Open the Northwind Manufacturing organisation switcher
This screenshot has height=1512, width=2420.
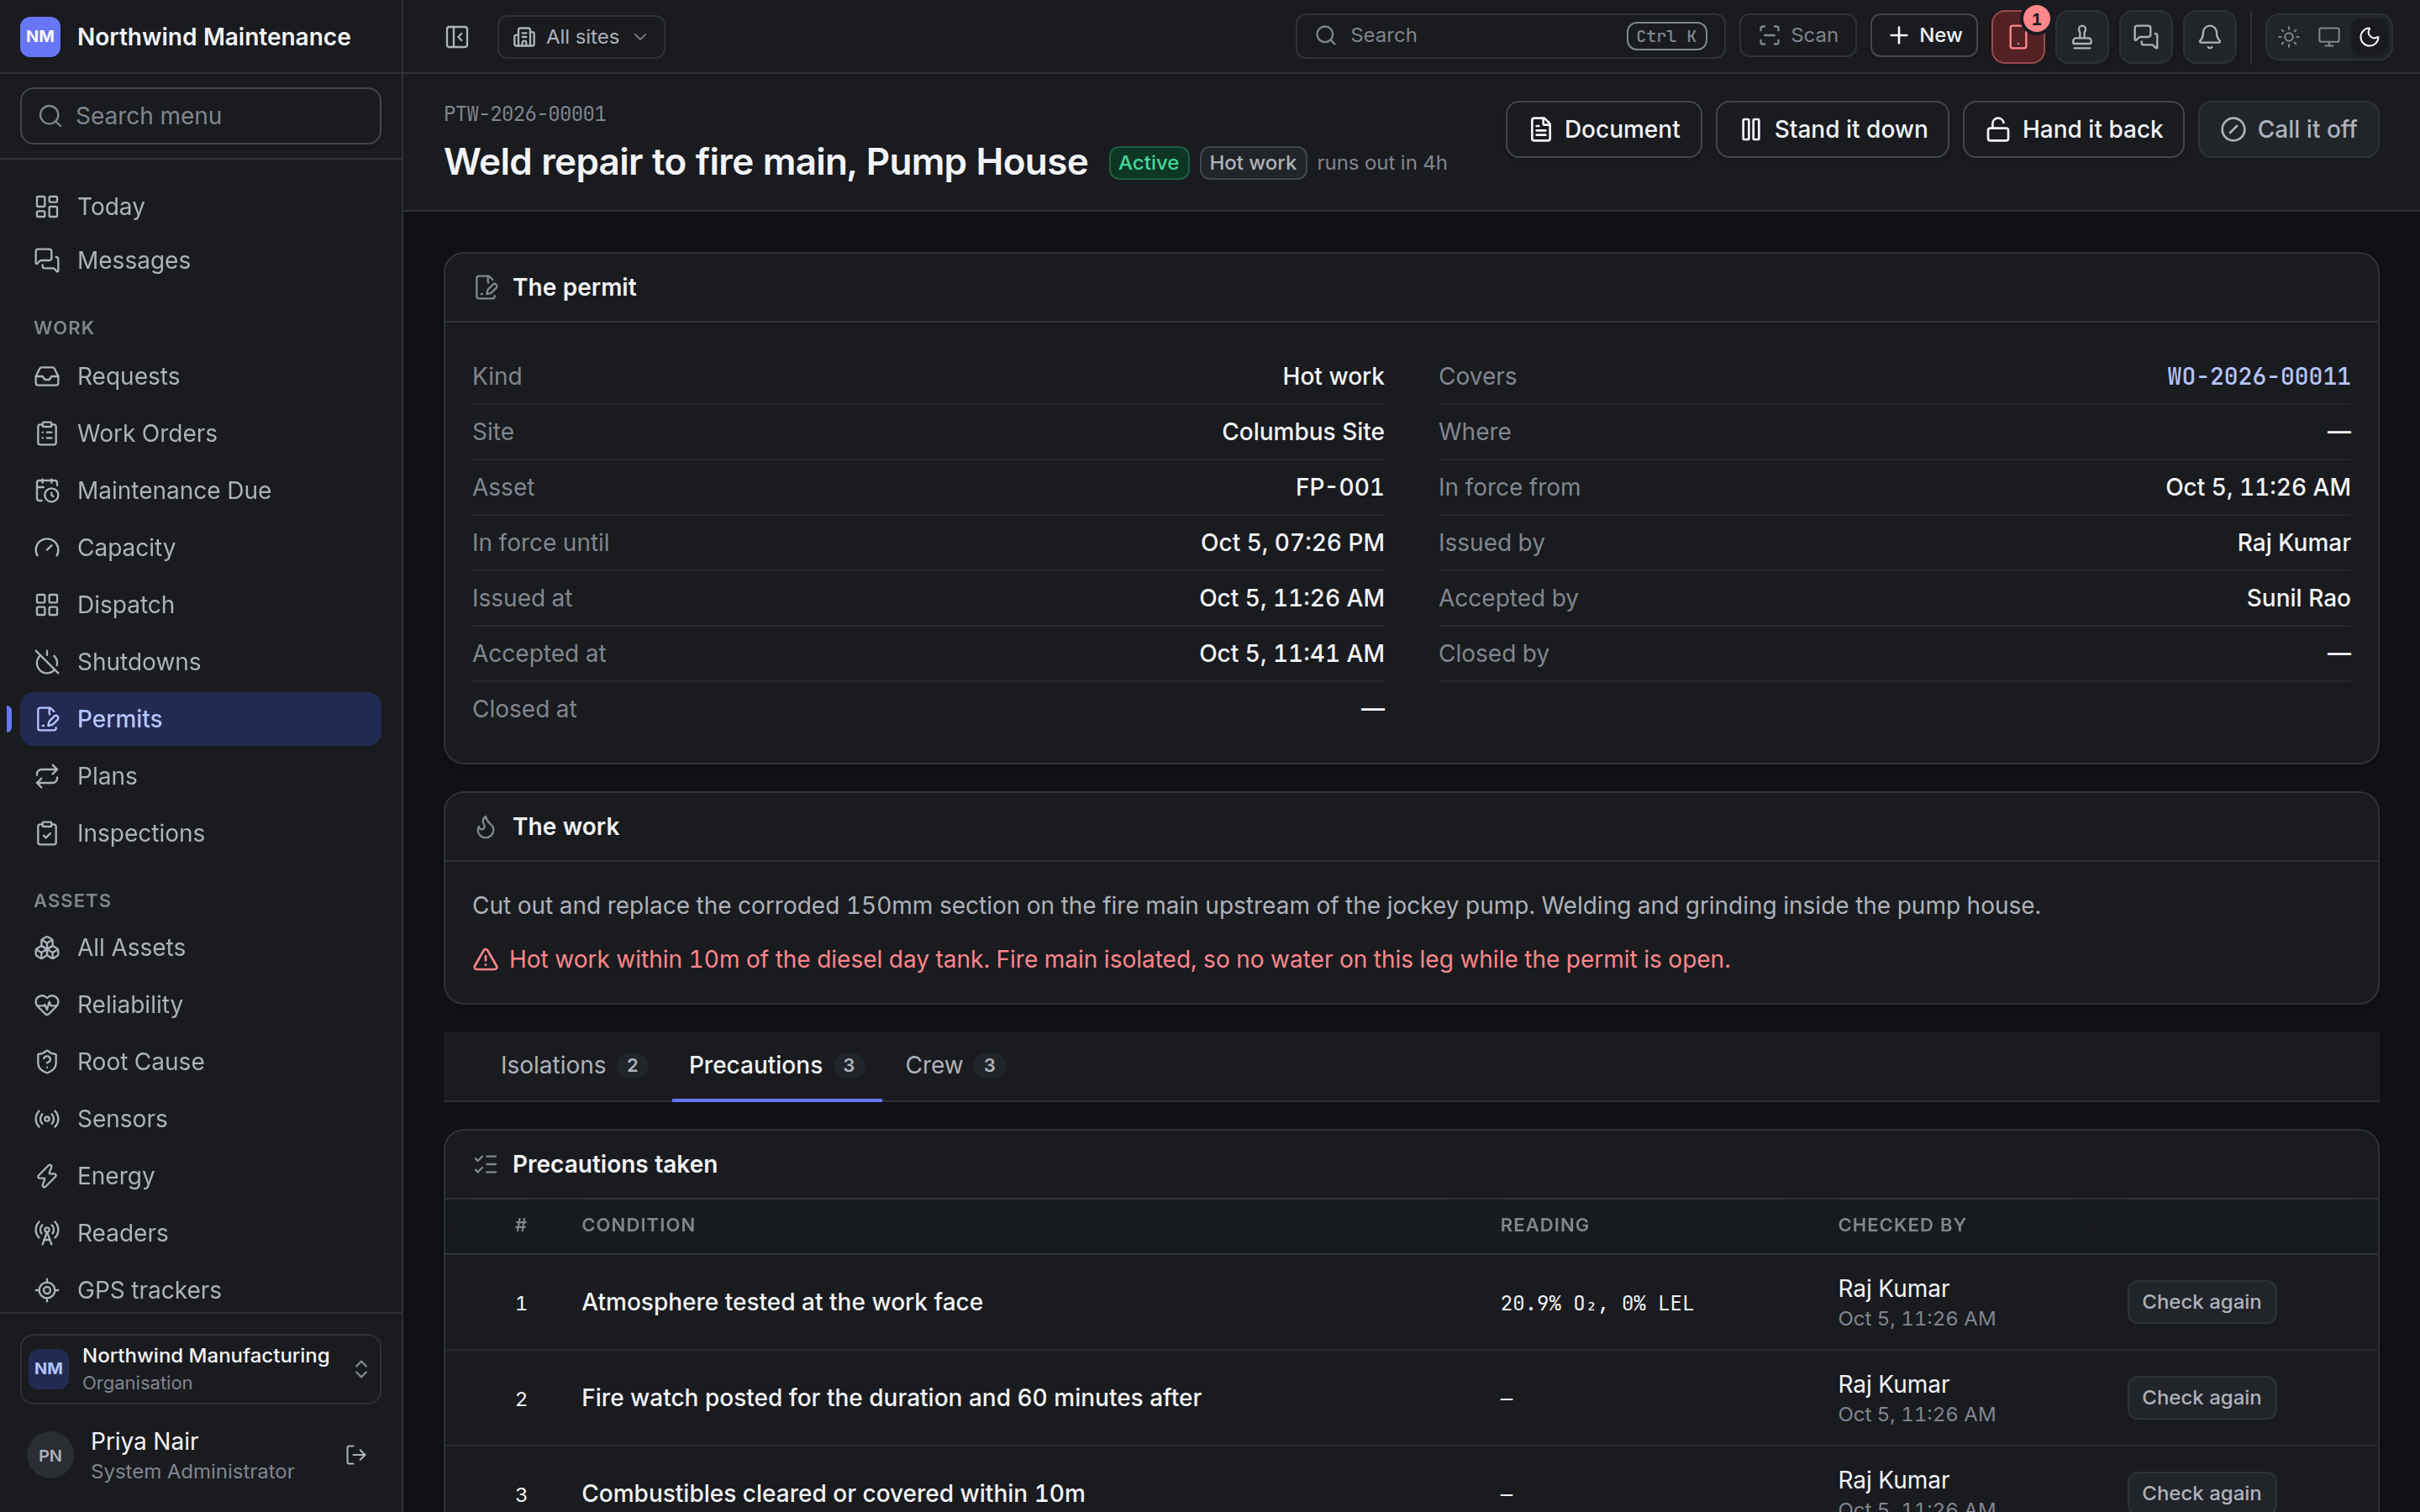[200, 1368]
